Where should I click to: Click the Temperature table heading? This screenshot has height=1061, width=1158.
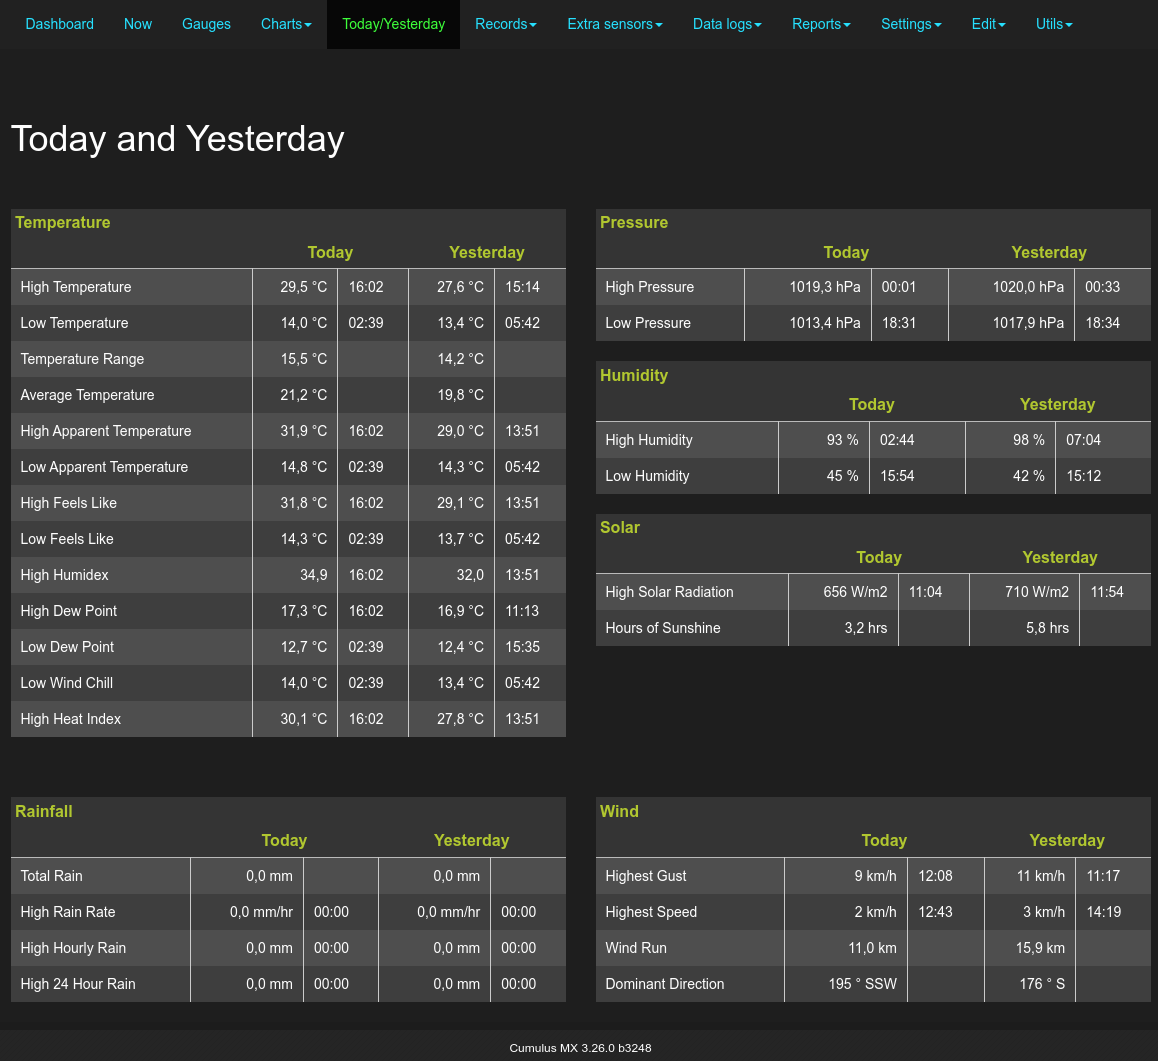pyautogui.click(x=63, y=222)
